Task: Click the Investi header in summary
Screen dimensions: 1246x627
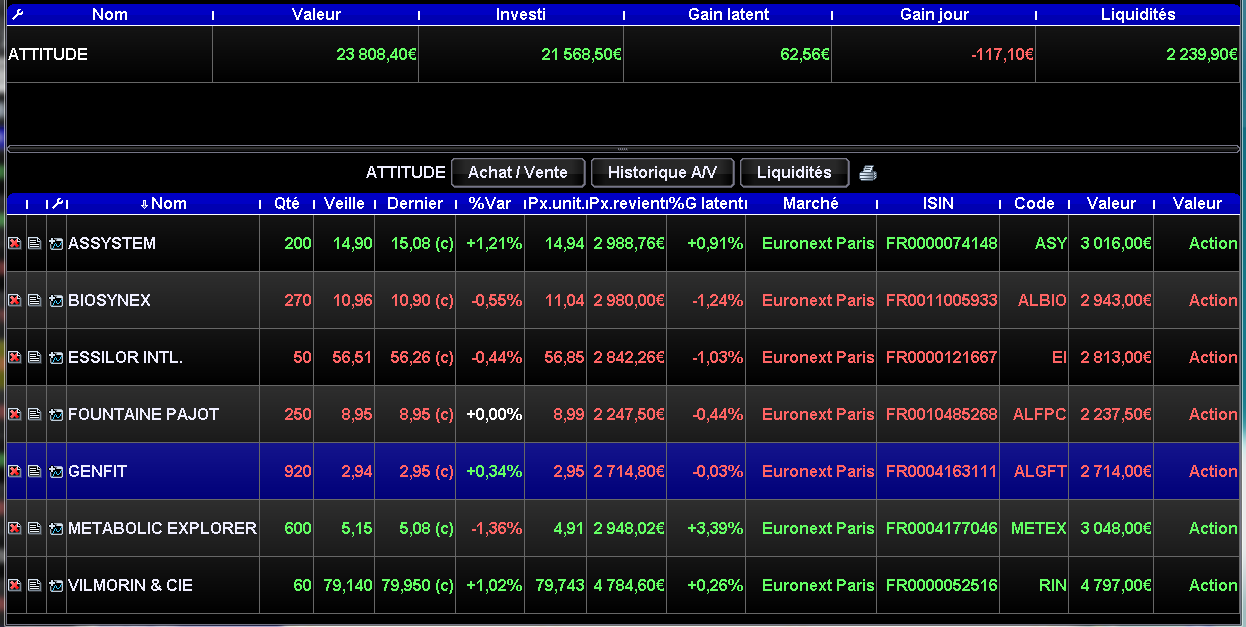Action: pos(521,14)
